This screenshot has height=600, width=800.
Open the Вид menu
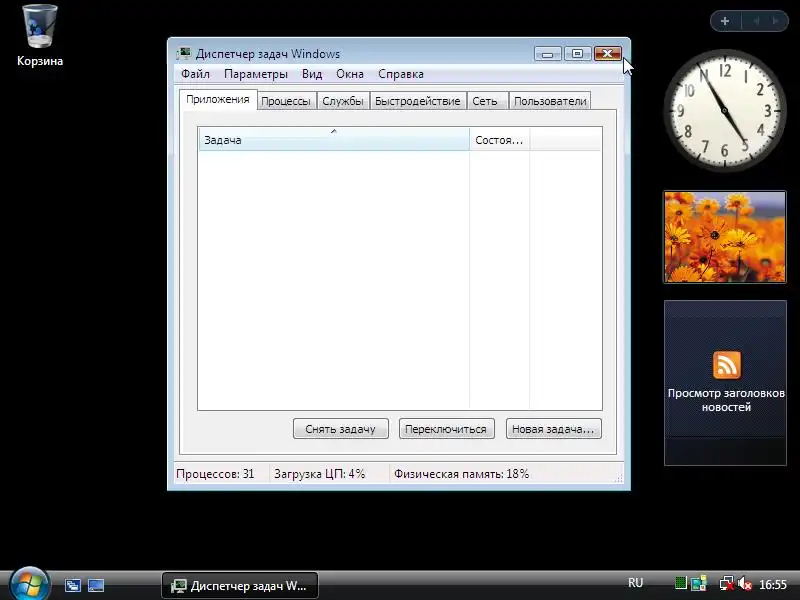pyautogui.click(x=312, y=74)
